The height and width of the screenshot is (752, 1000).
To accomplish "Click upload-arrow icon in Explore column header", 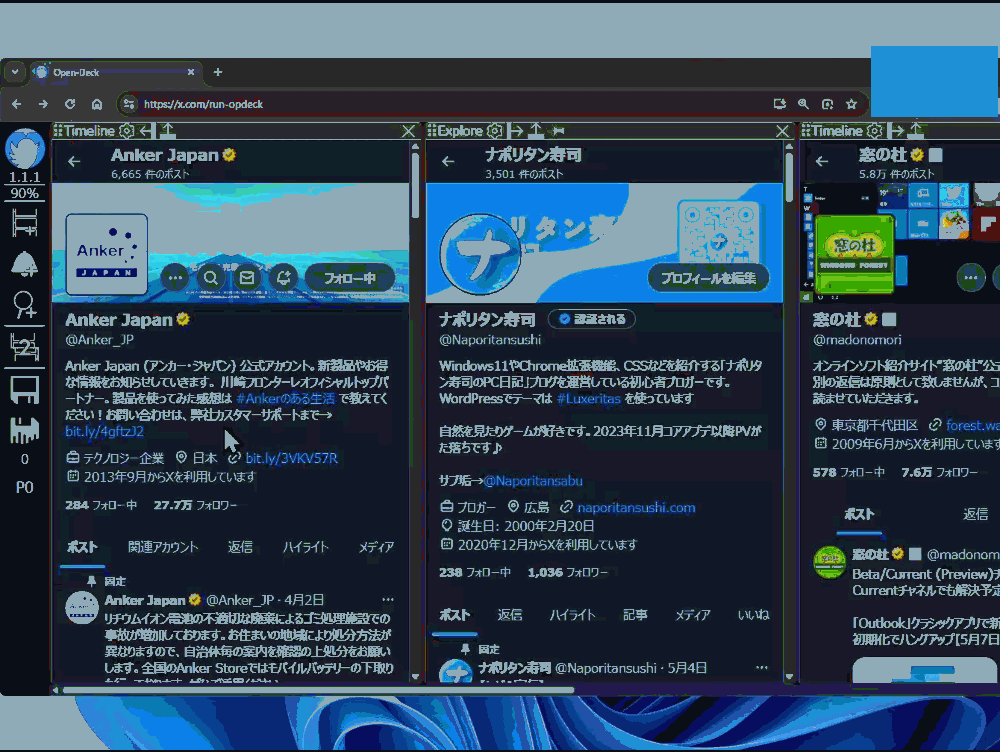I will click(x=536, y=131).
